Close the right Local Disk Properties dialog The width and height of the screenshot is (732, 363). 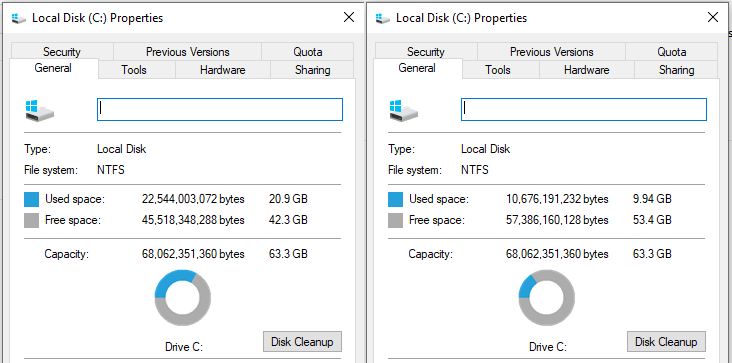point(713,18)
